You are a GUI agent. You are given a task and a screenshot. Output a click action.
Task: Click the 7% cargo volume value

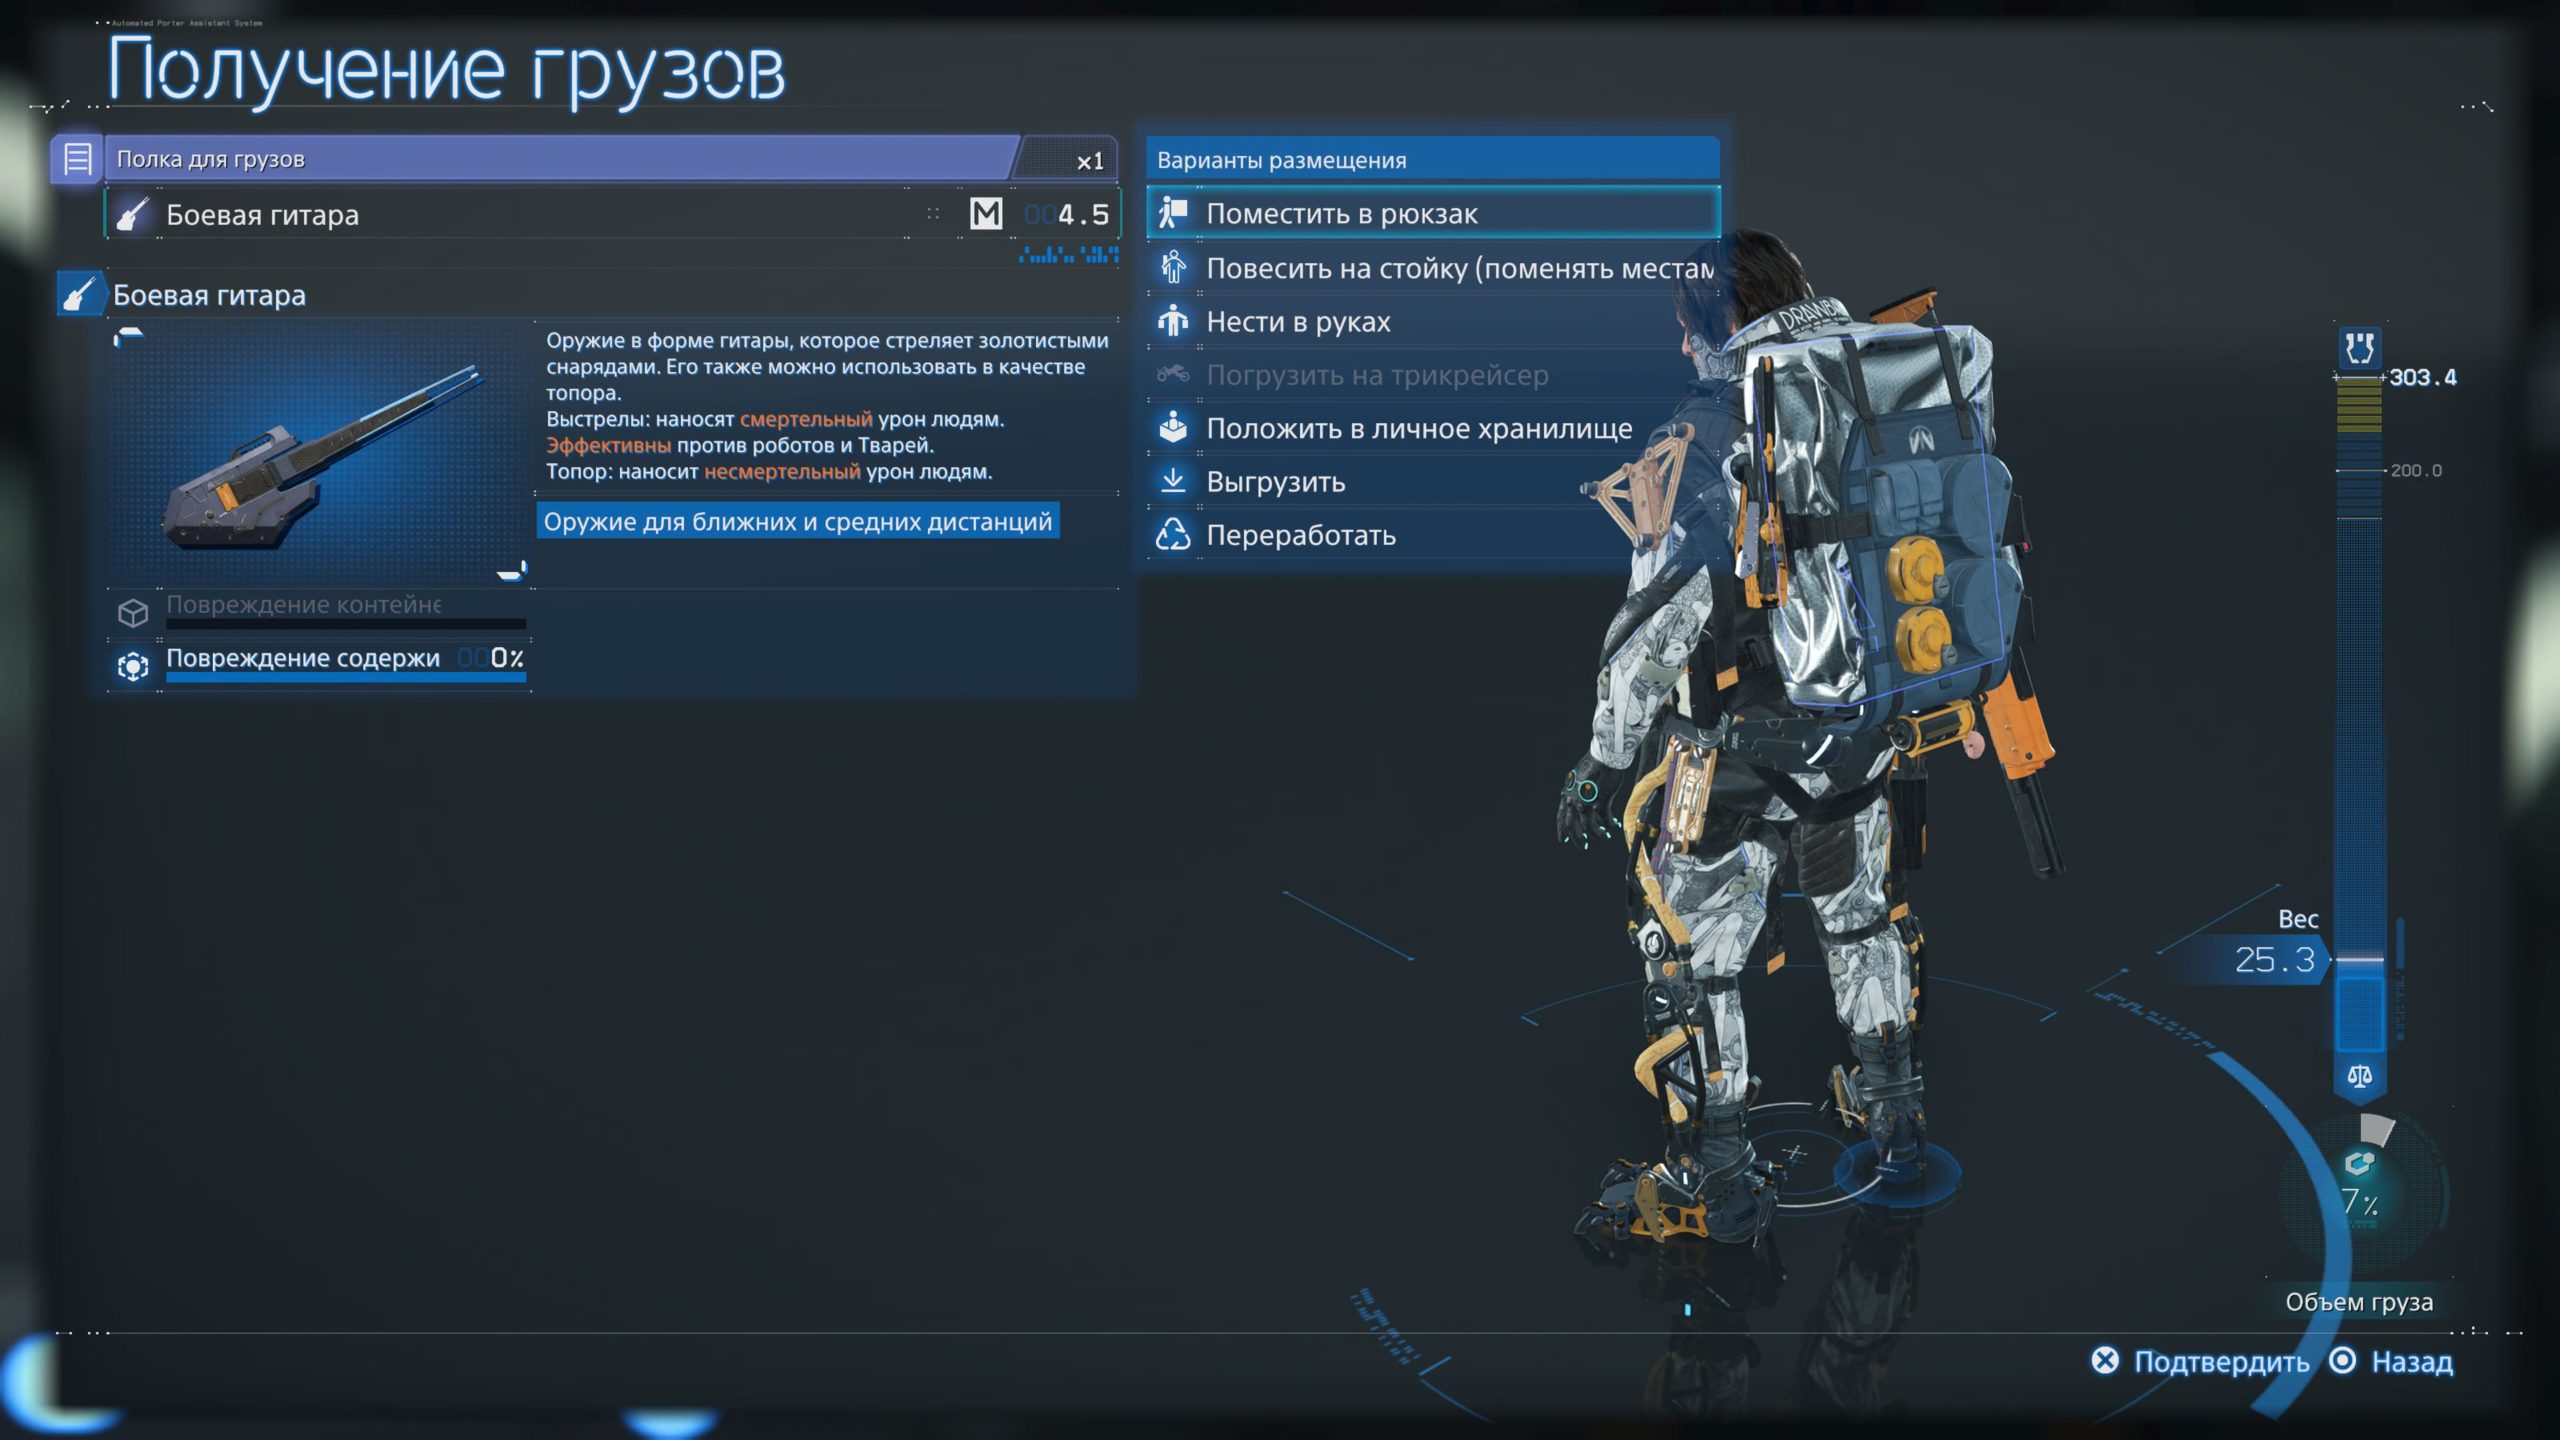click(x=2360, y=1202)
